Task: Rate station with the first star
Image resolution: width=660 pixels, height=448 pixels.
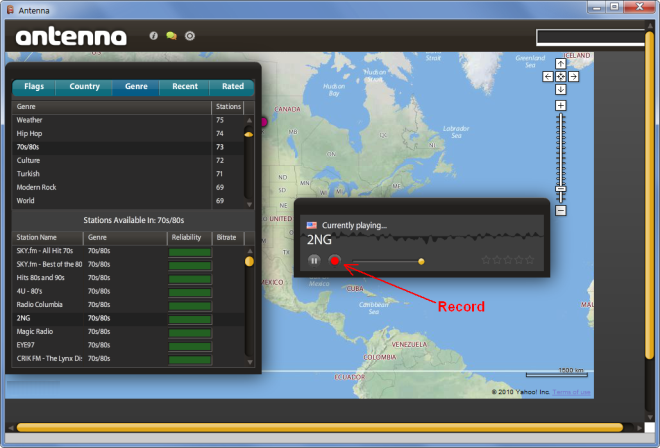Action: 486,260
